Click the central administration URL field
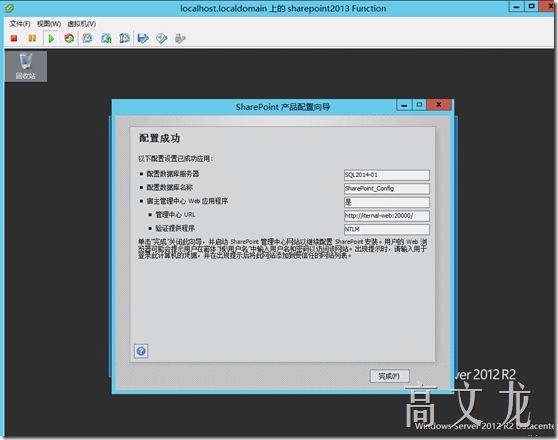This screenshot has height=440, width=558. tap(387, 216)
